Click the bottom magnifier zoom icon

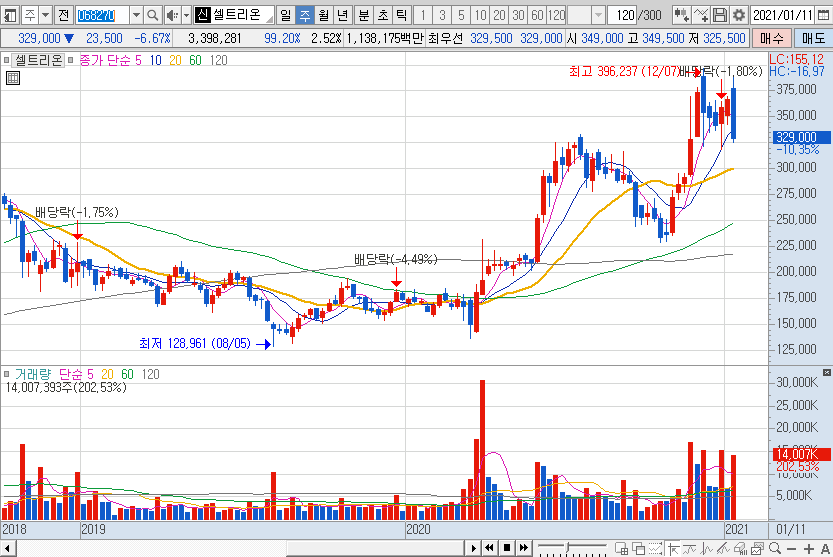(775, 548)
